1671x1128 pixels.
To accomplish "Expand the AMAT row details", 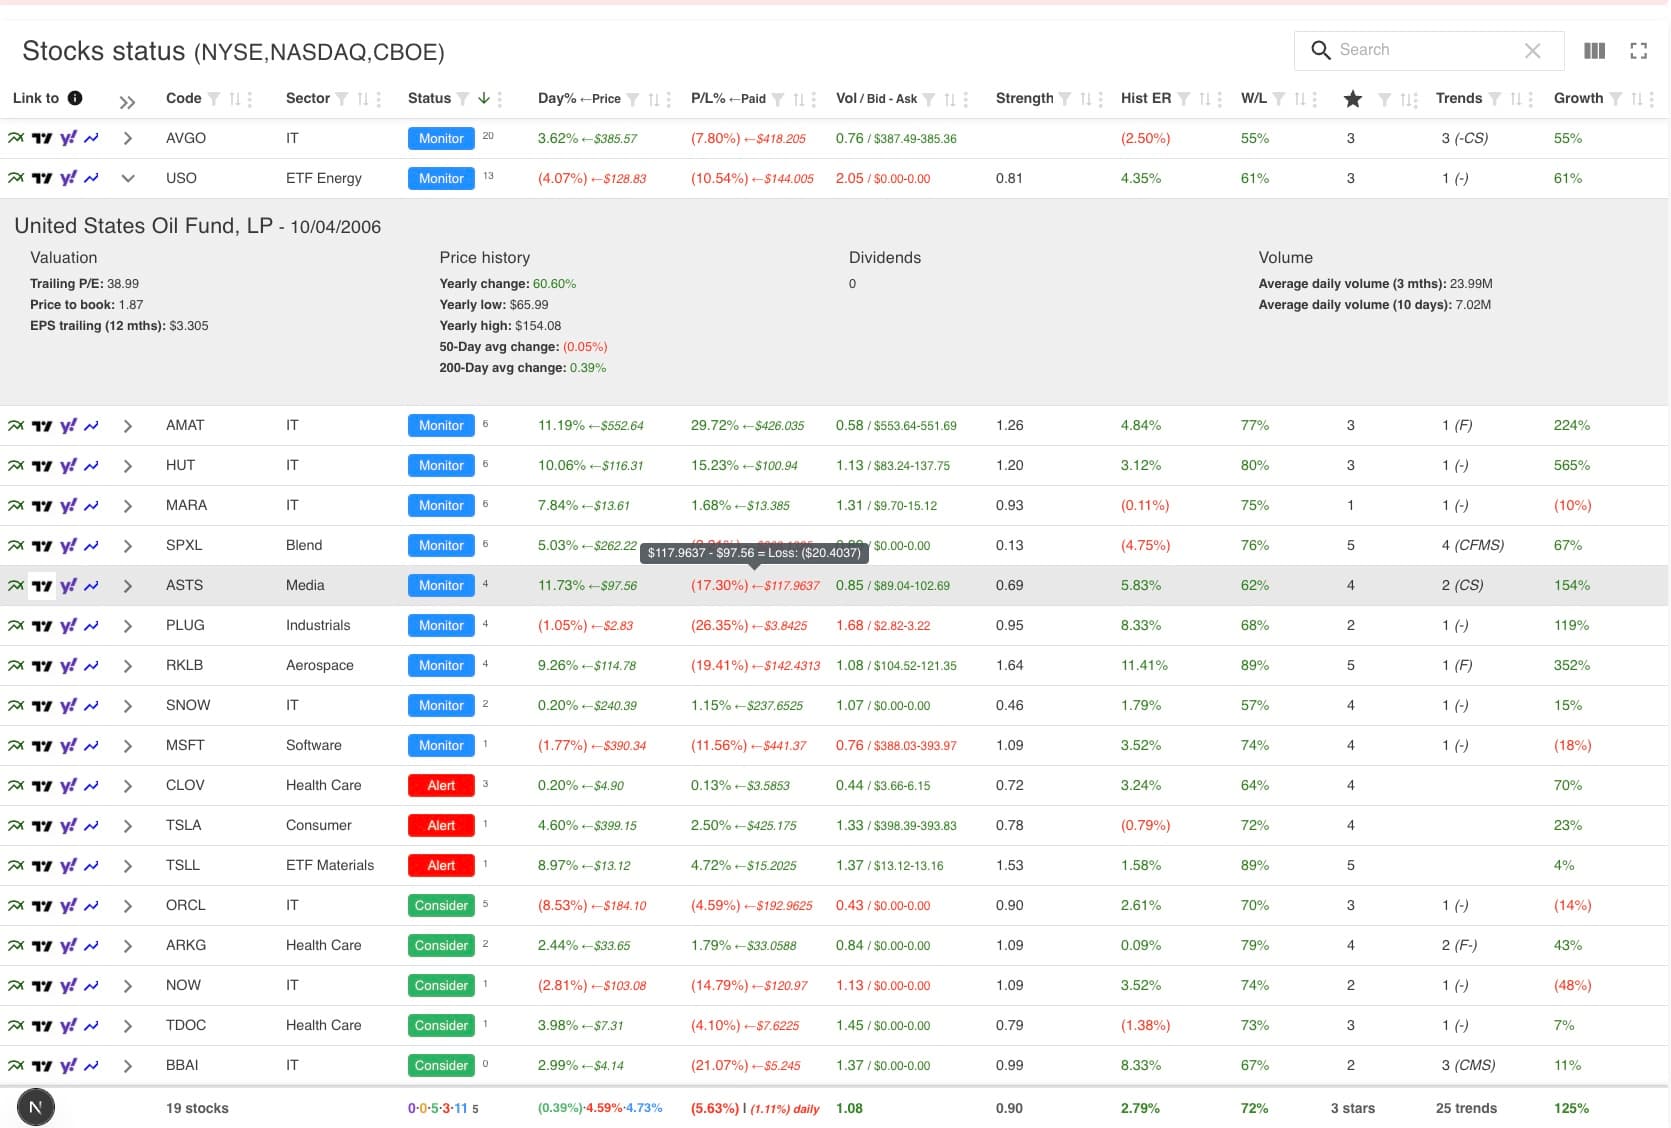I will pos(128,426).
